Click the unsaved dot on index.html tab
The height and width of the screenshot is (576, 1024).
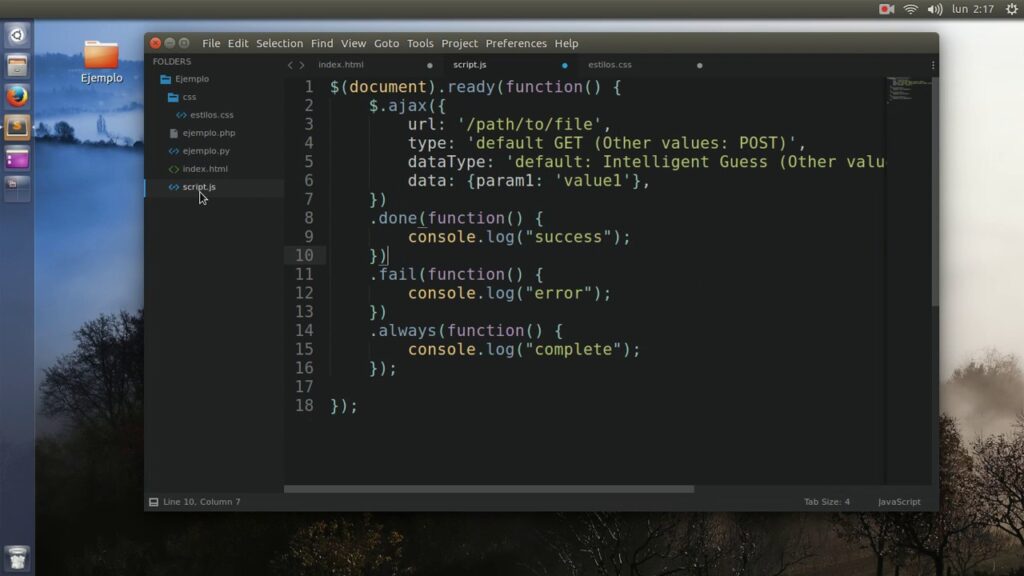430,65
